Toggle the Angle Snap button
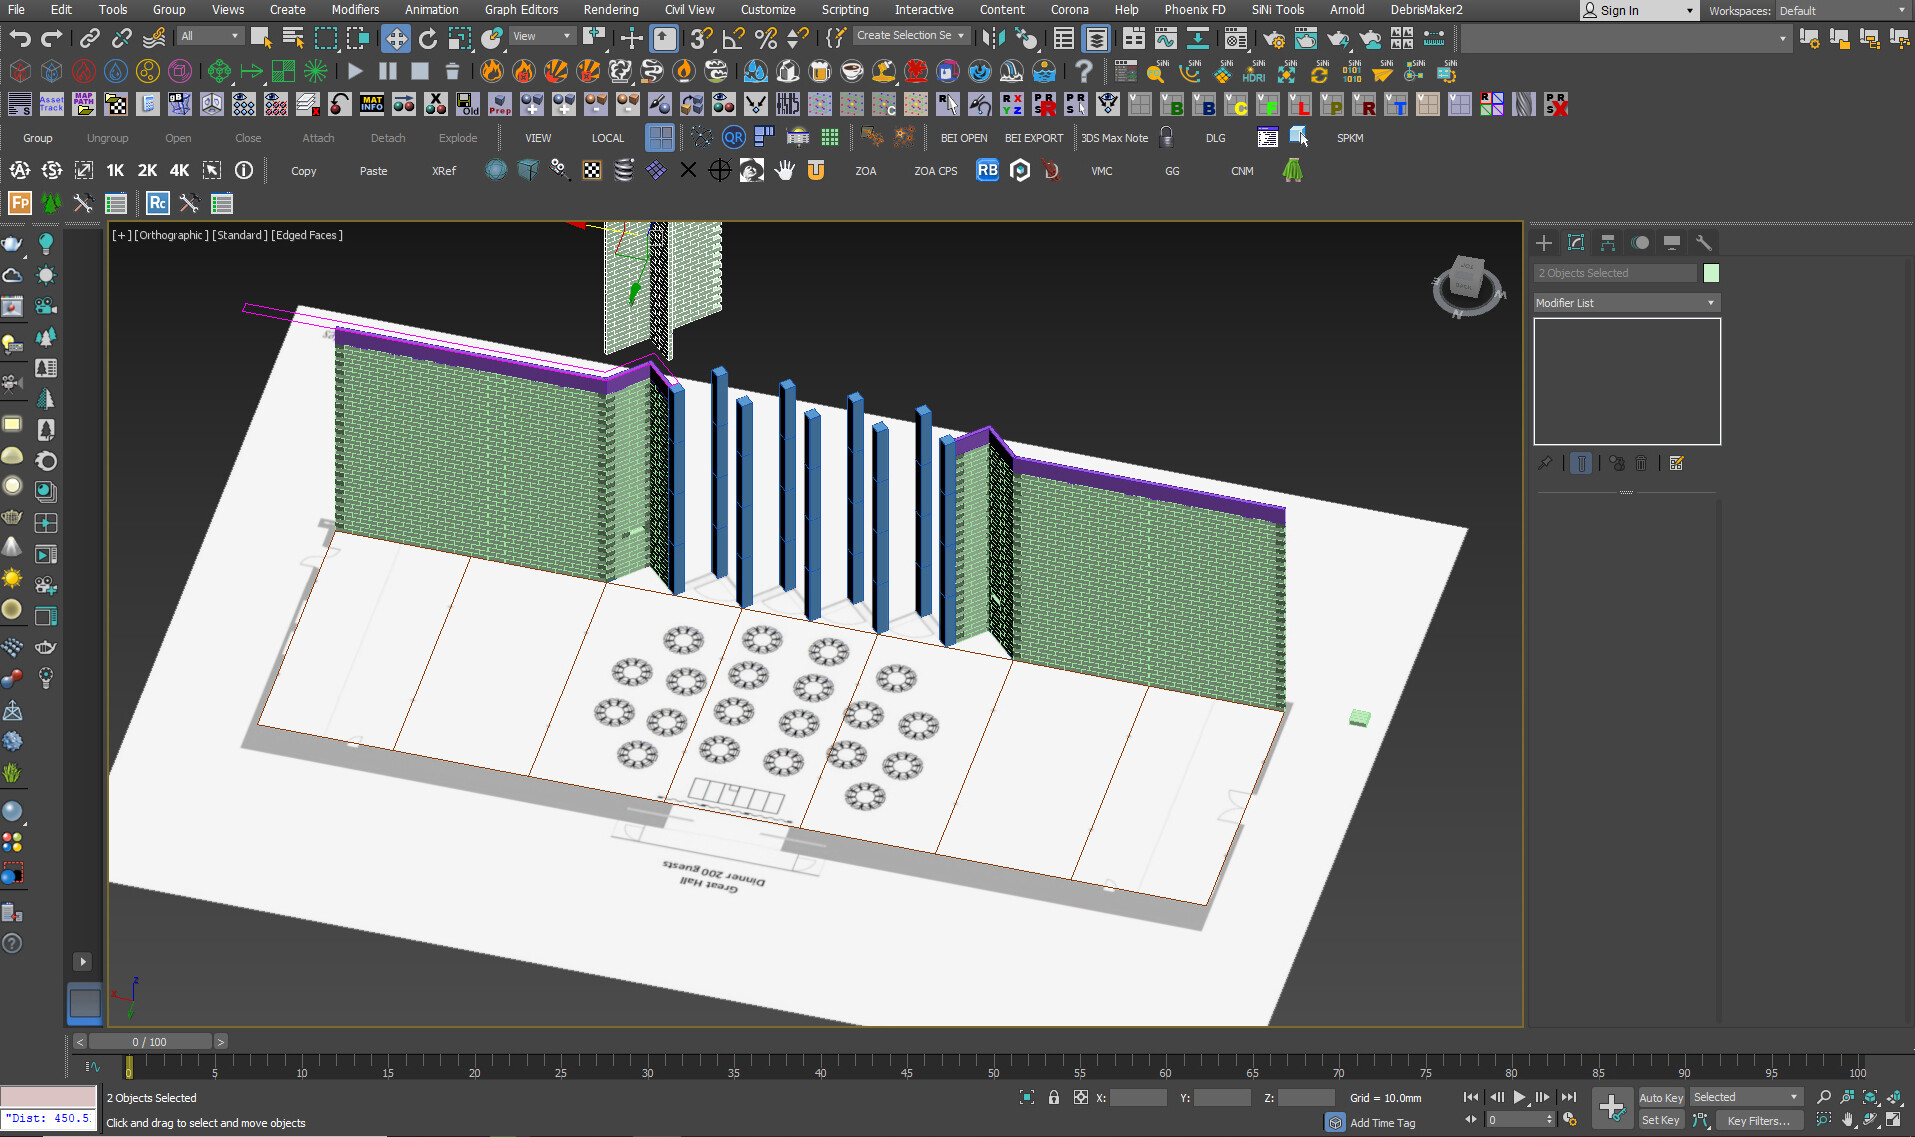1915x1137 pixels. click(x=733, y=38)
